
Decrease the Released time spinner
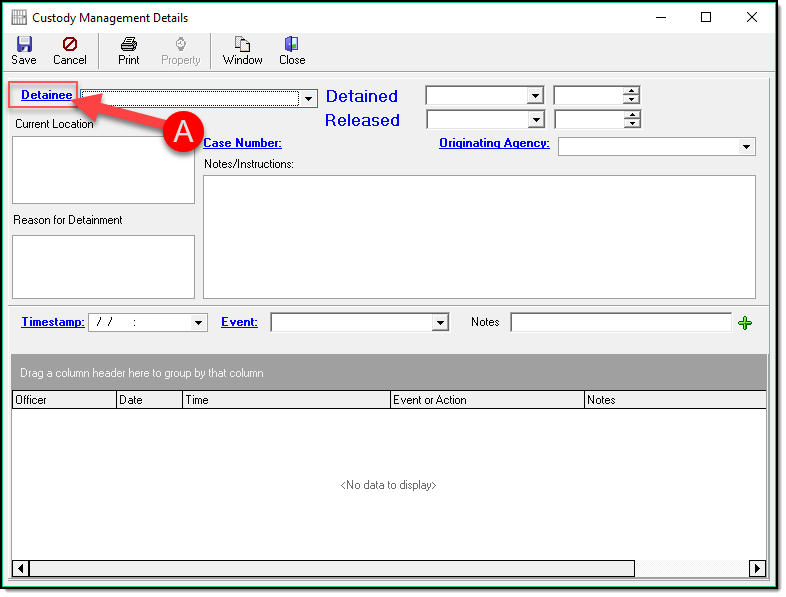coord(631,124)
